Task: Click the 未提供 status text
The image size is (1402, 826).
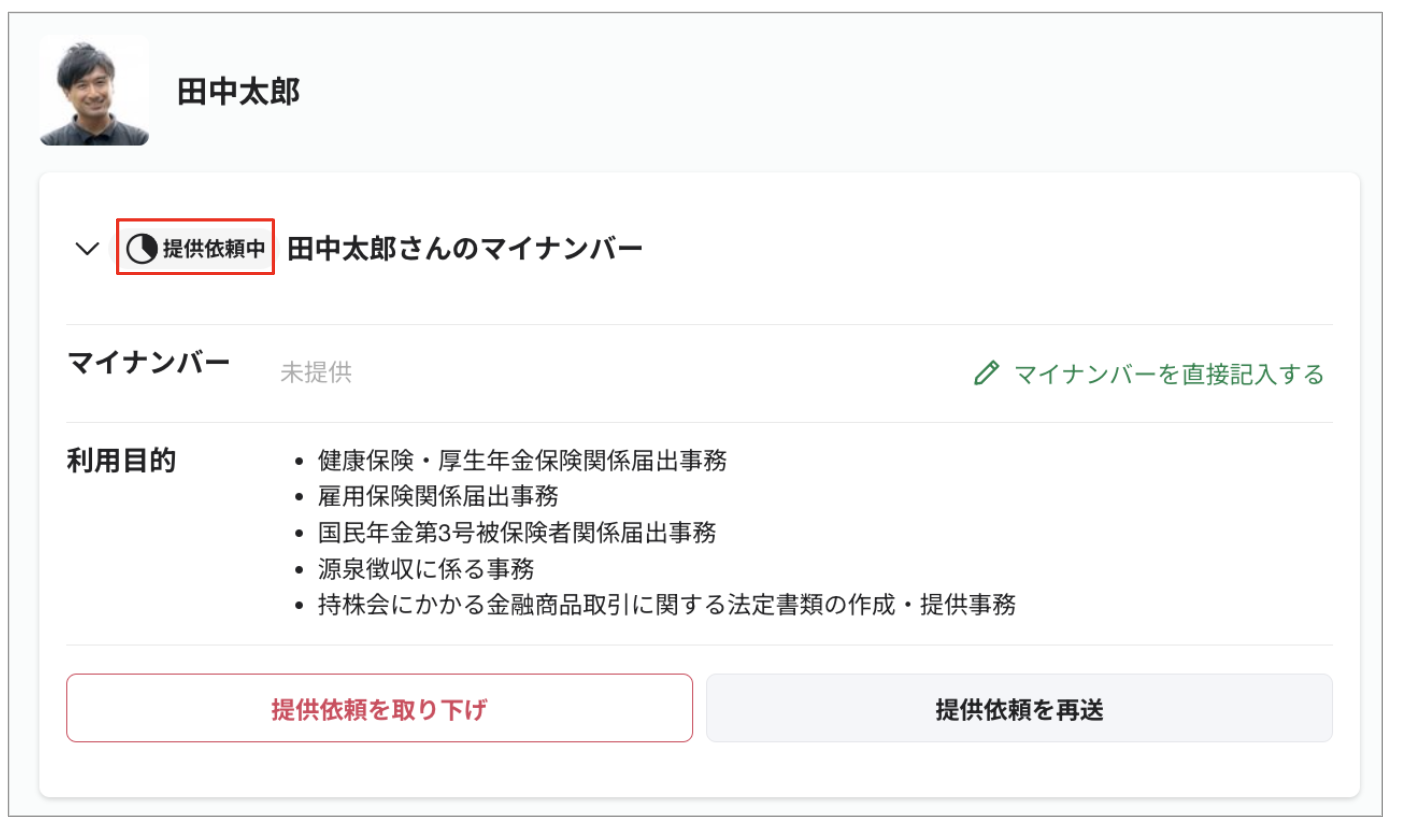Action: [x=316, y=373]
